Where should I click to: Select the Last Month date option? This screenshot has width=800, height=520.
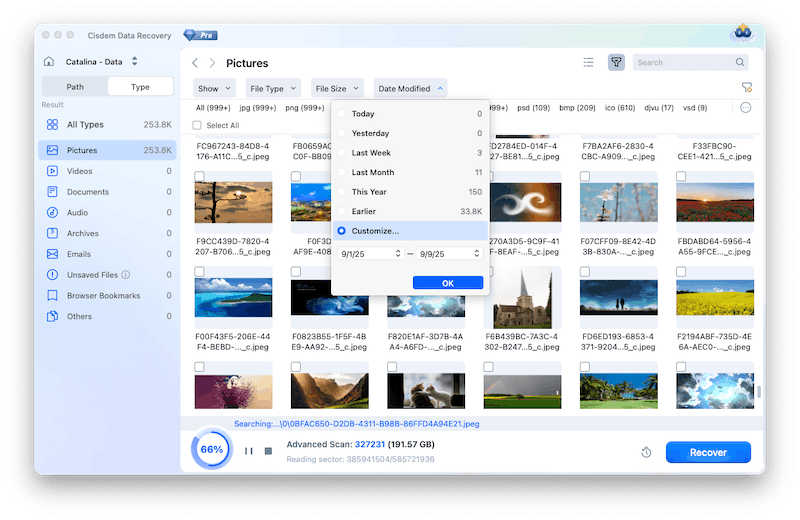tap(410, 172)
